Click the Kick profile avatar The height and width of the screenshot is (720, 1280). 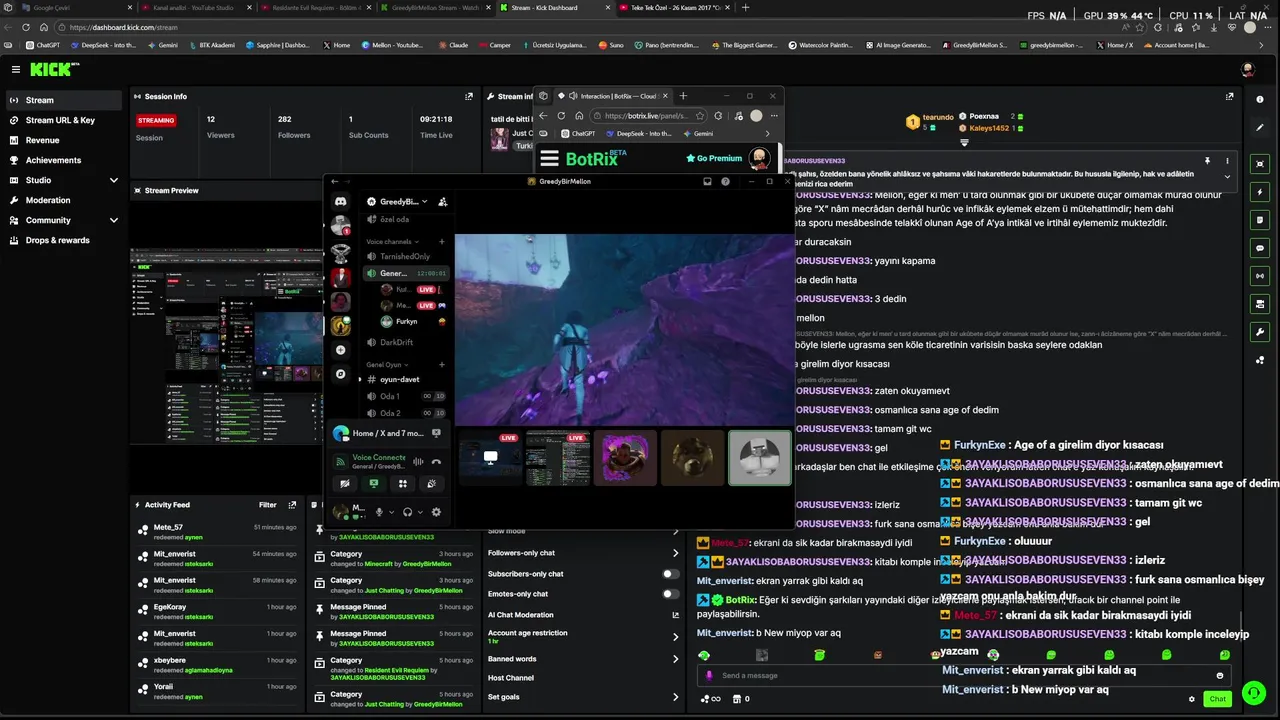pos(1248,69)
